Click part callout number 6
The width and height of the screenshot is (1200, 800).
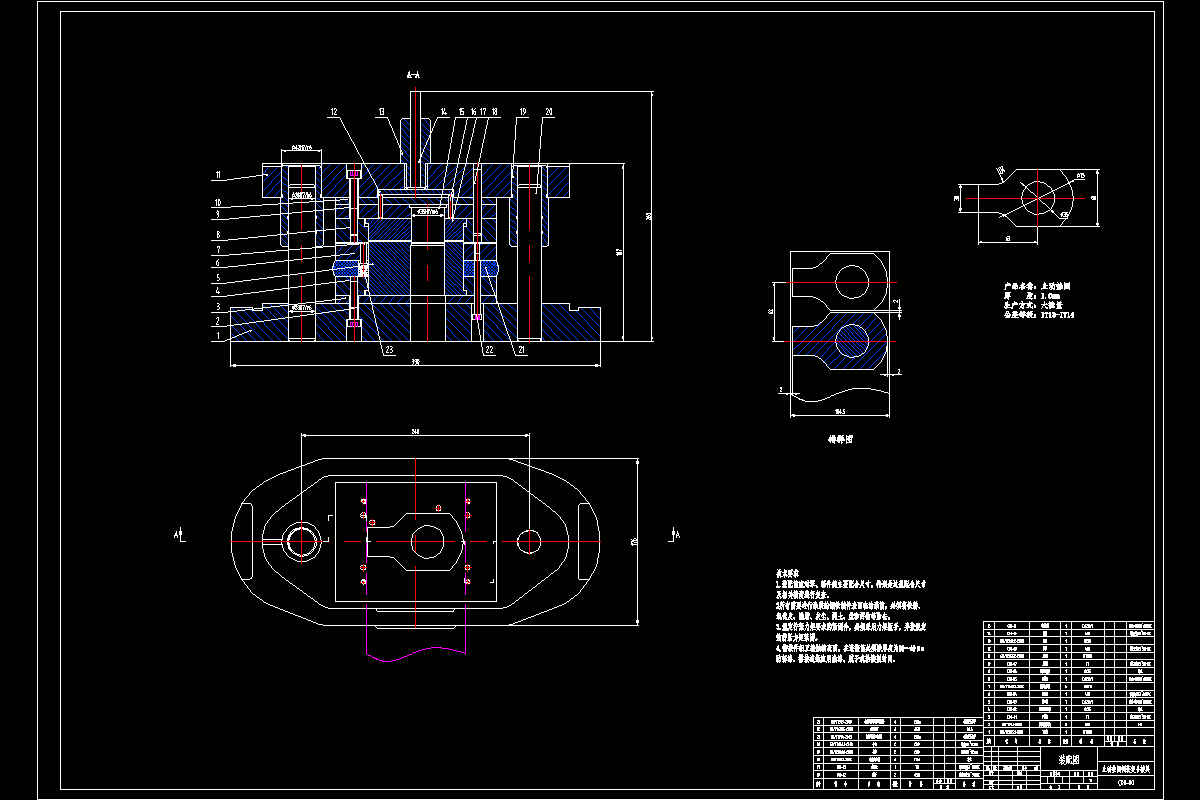coord(218,263)
